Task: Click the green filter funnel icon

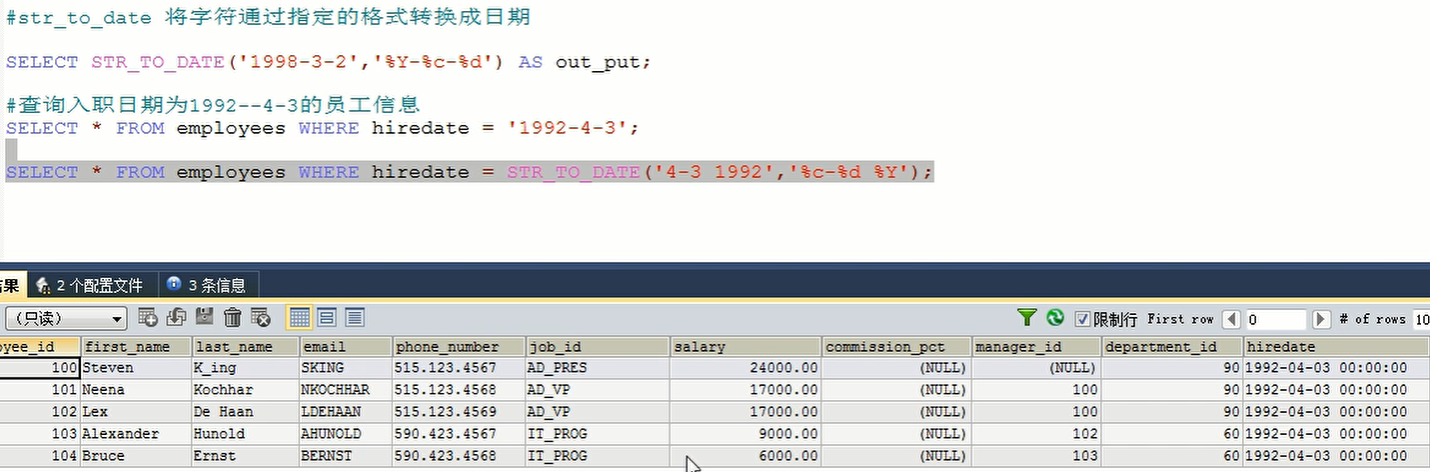Action: [1026, 318]
